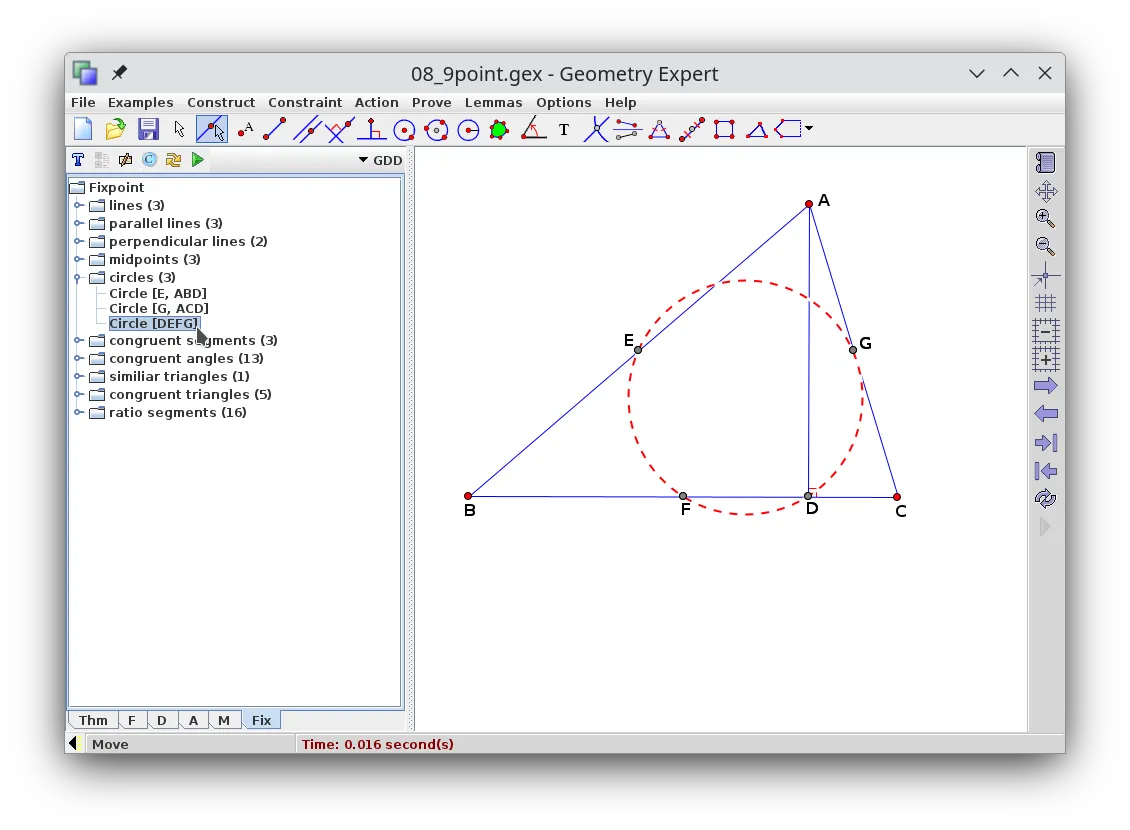The width and height of the screenshot is (1130, 830).
Task: Select the Triangle tool
Action: tap(757, 130)
